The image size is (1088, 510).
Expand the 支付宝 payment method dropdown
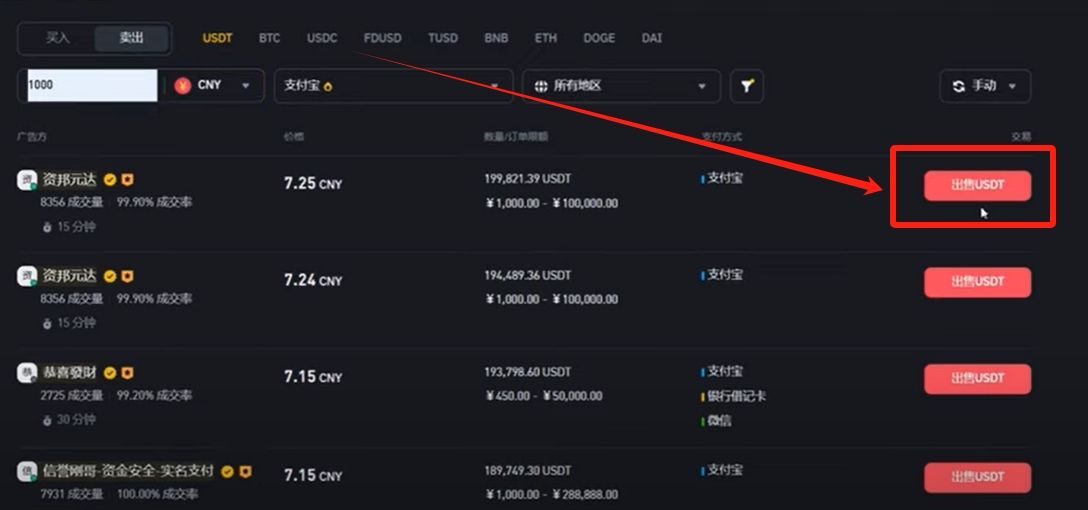(393, 86)
